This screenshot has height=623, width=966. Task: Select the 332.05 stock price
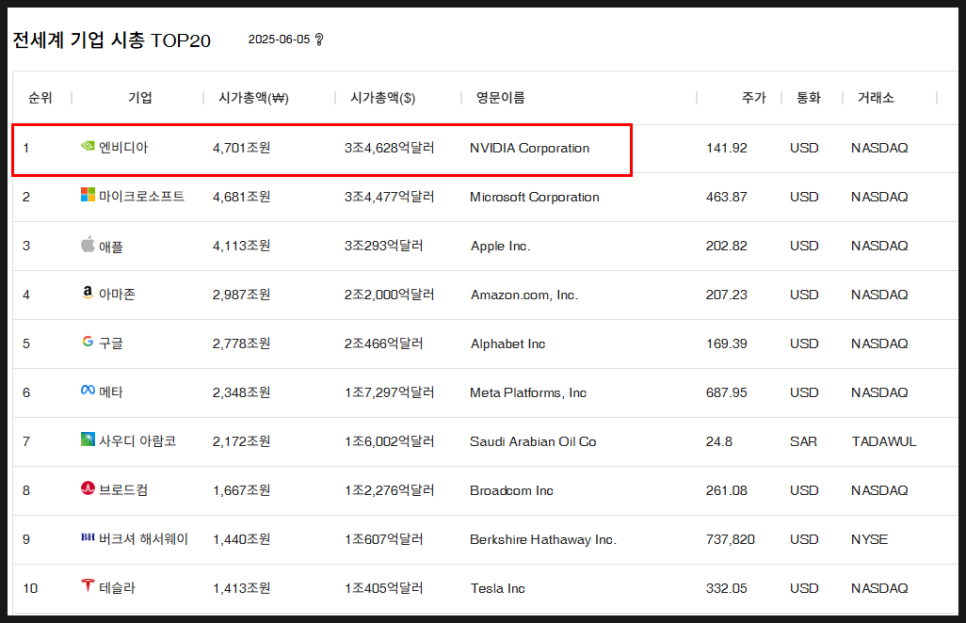coord(726,588)
